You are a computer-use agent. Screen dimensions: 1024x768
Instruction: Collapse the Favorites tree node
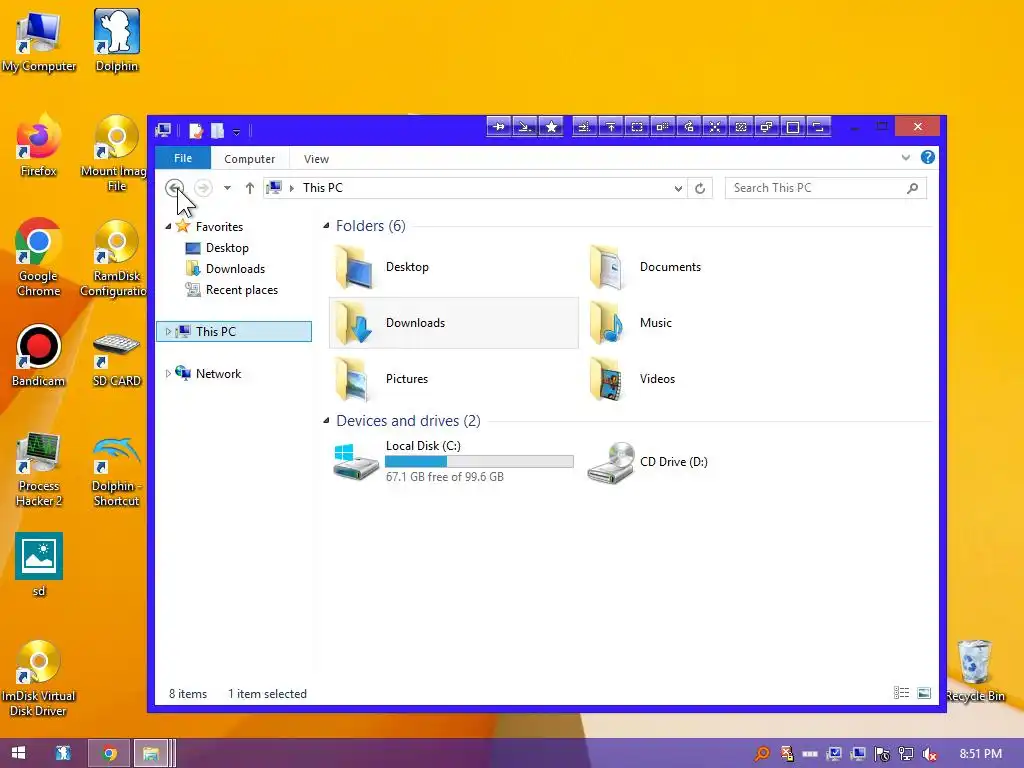pyautogui.click(x=168, y=227)
